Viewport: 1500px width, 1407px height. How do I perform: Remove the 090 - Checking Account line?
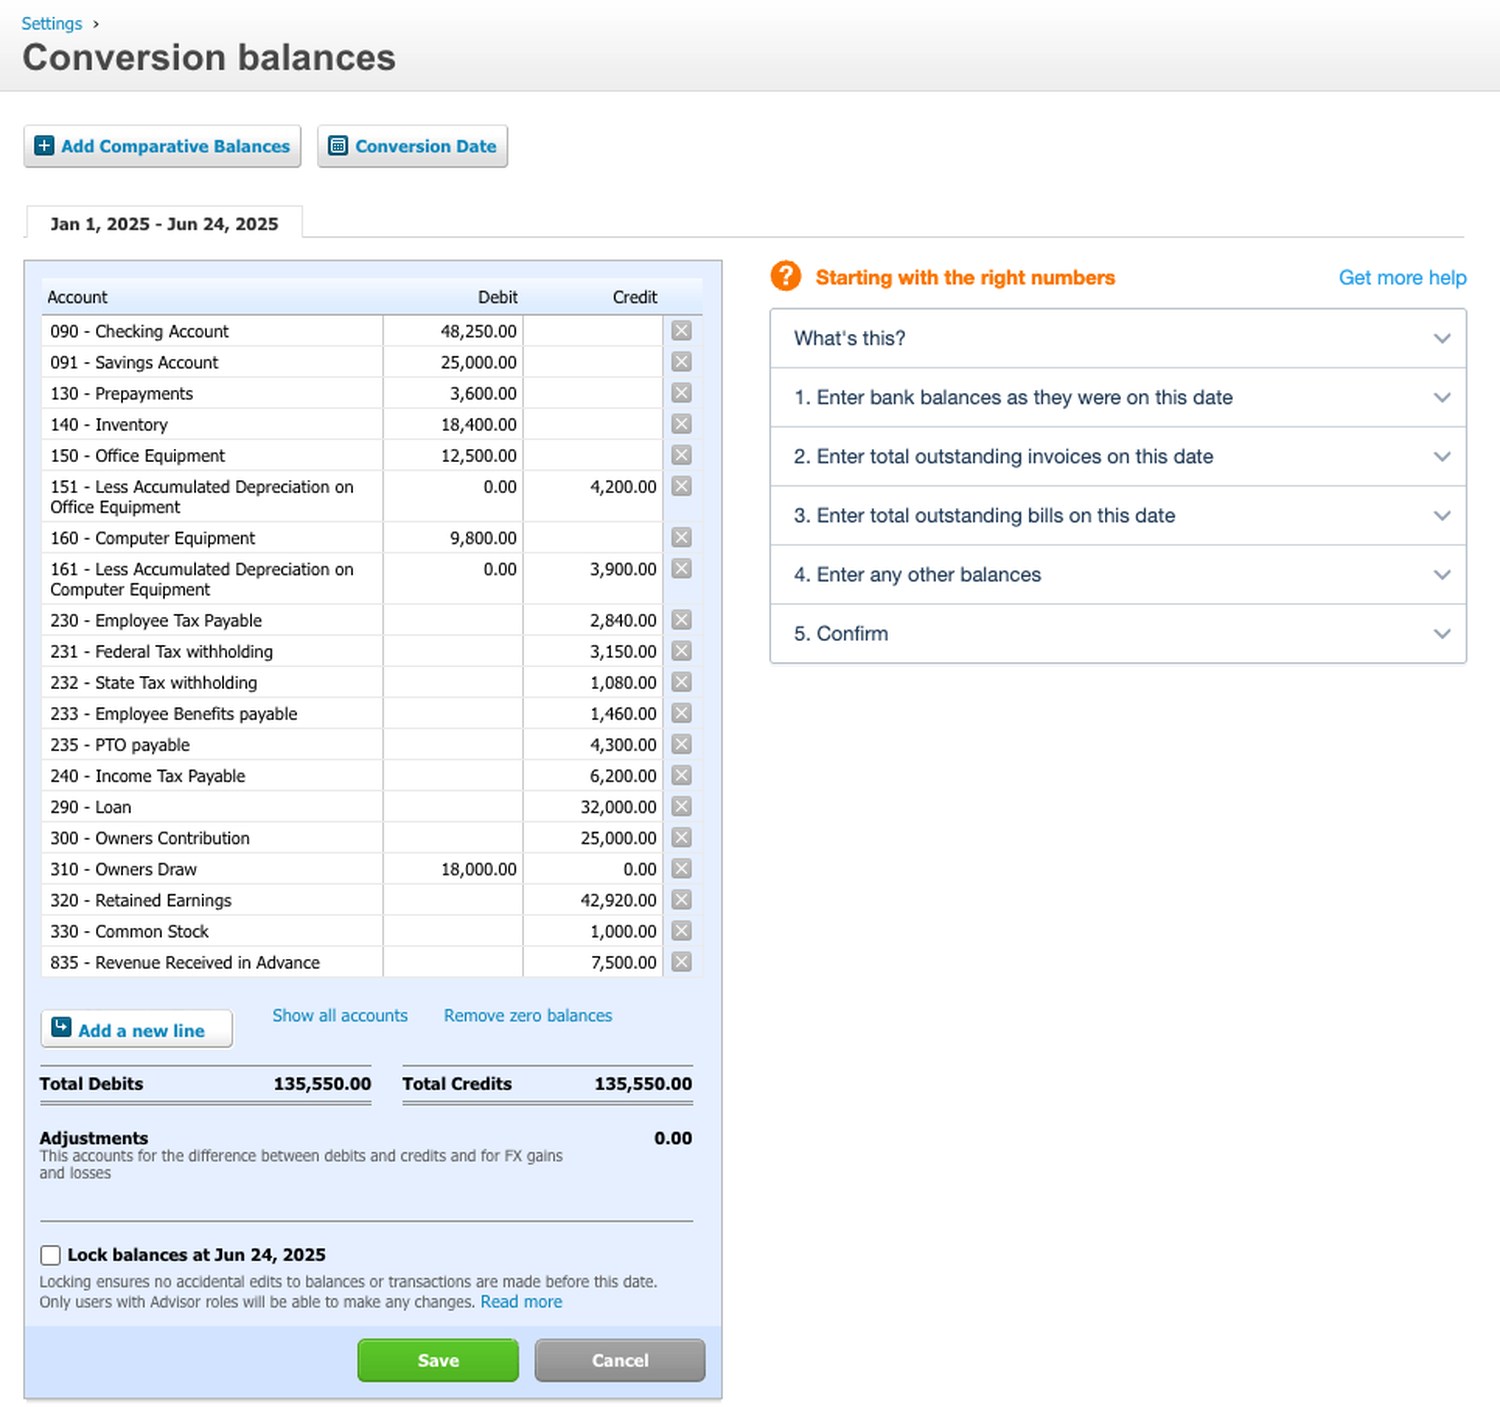pyautogui.click(x=682, y=331)
